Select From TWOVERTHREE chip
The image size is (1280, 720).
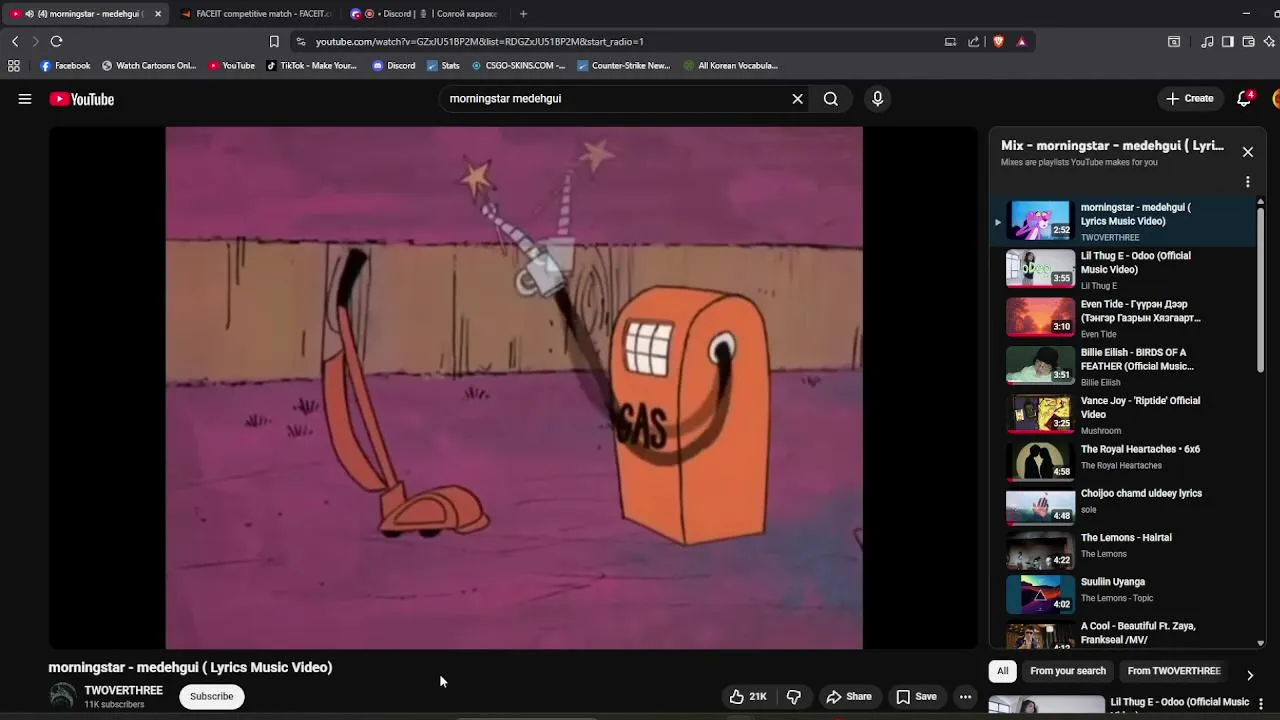(x=1174, y=671)
